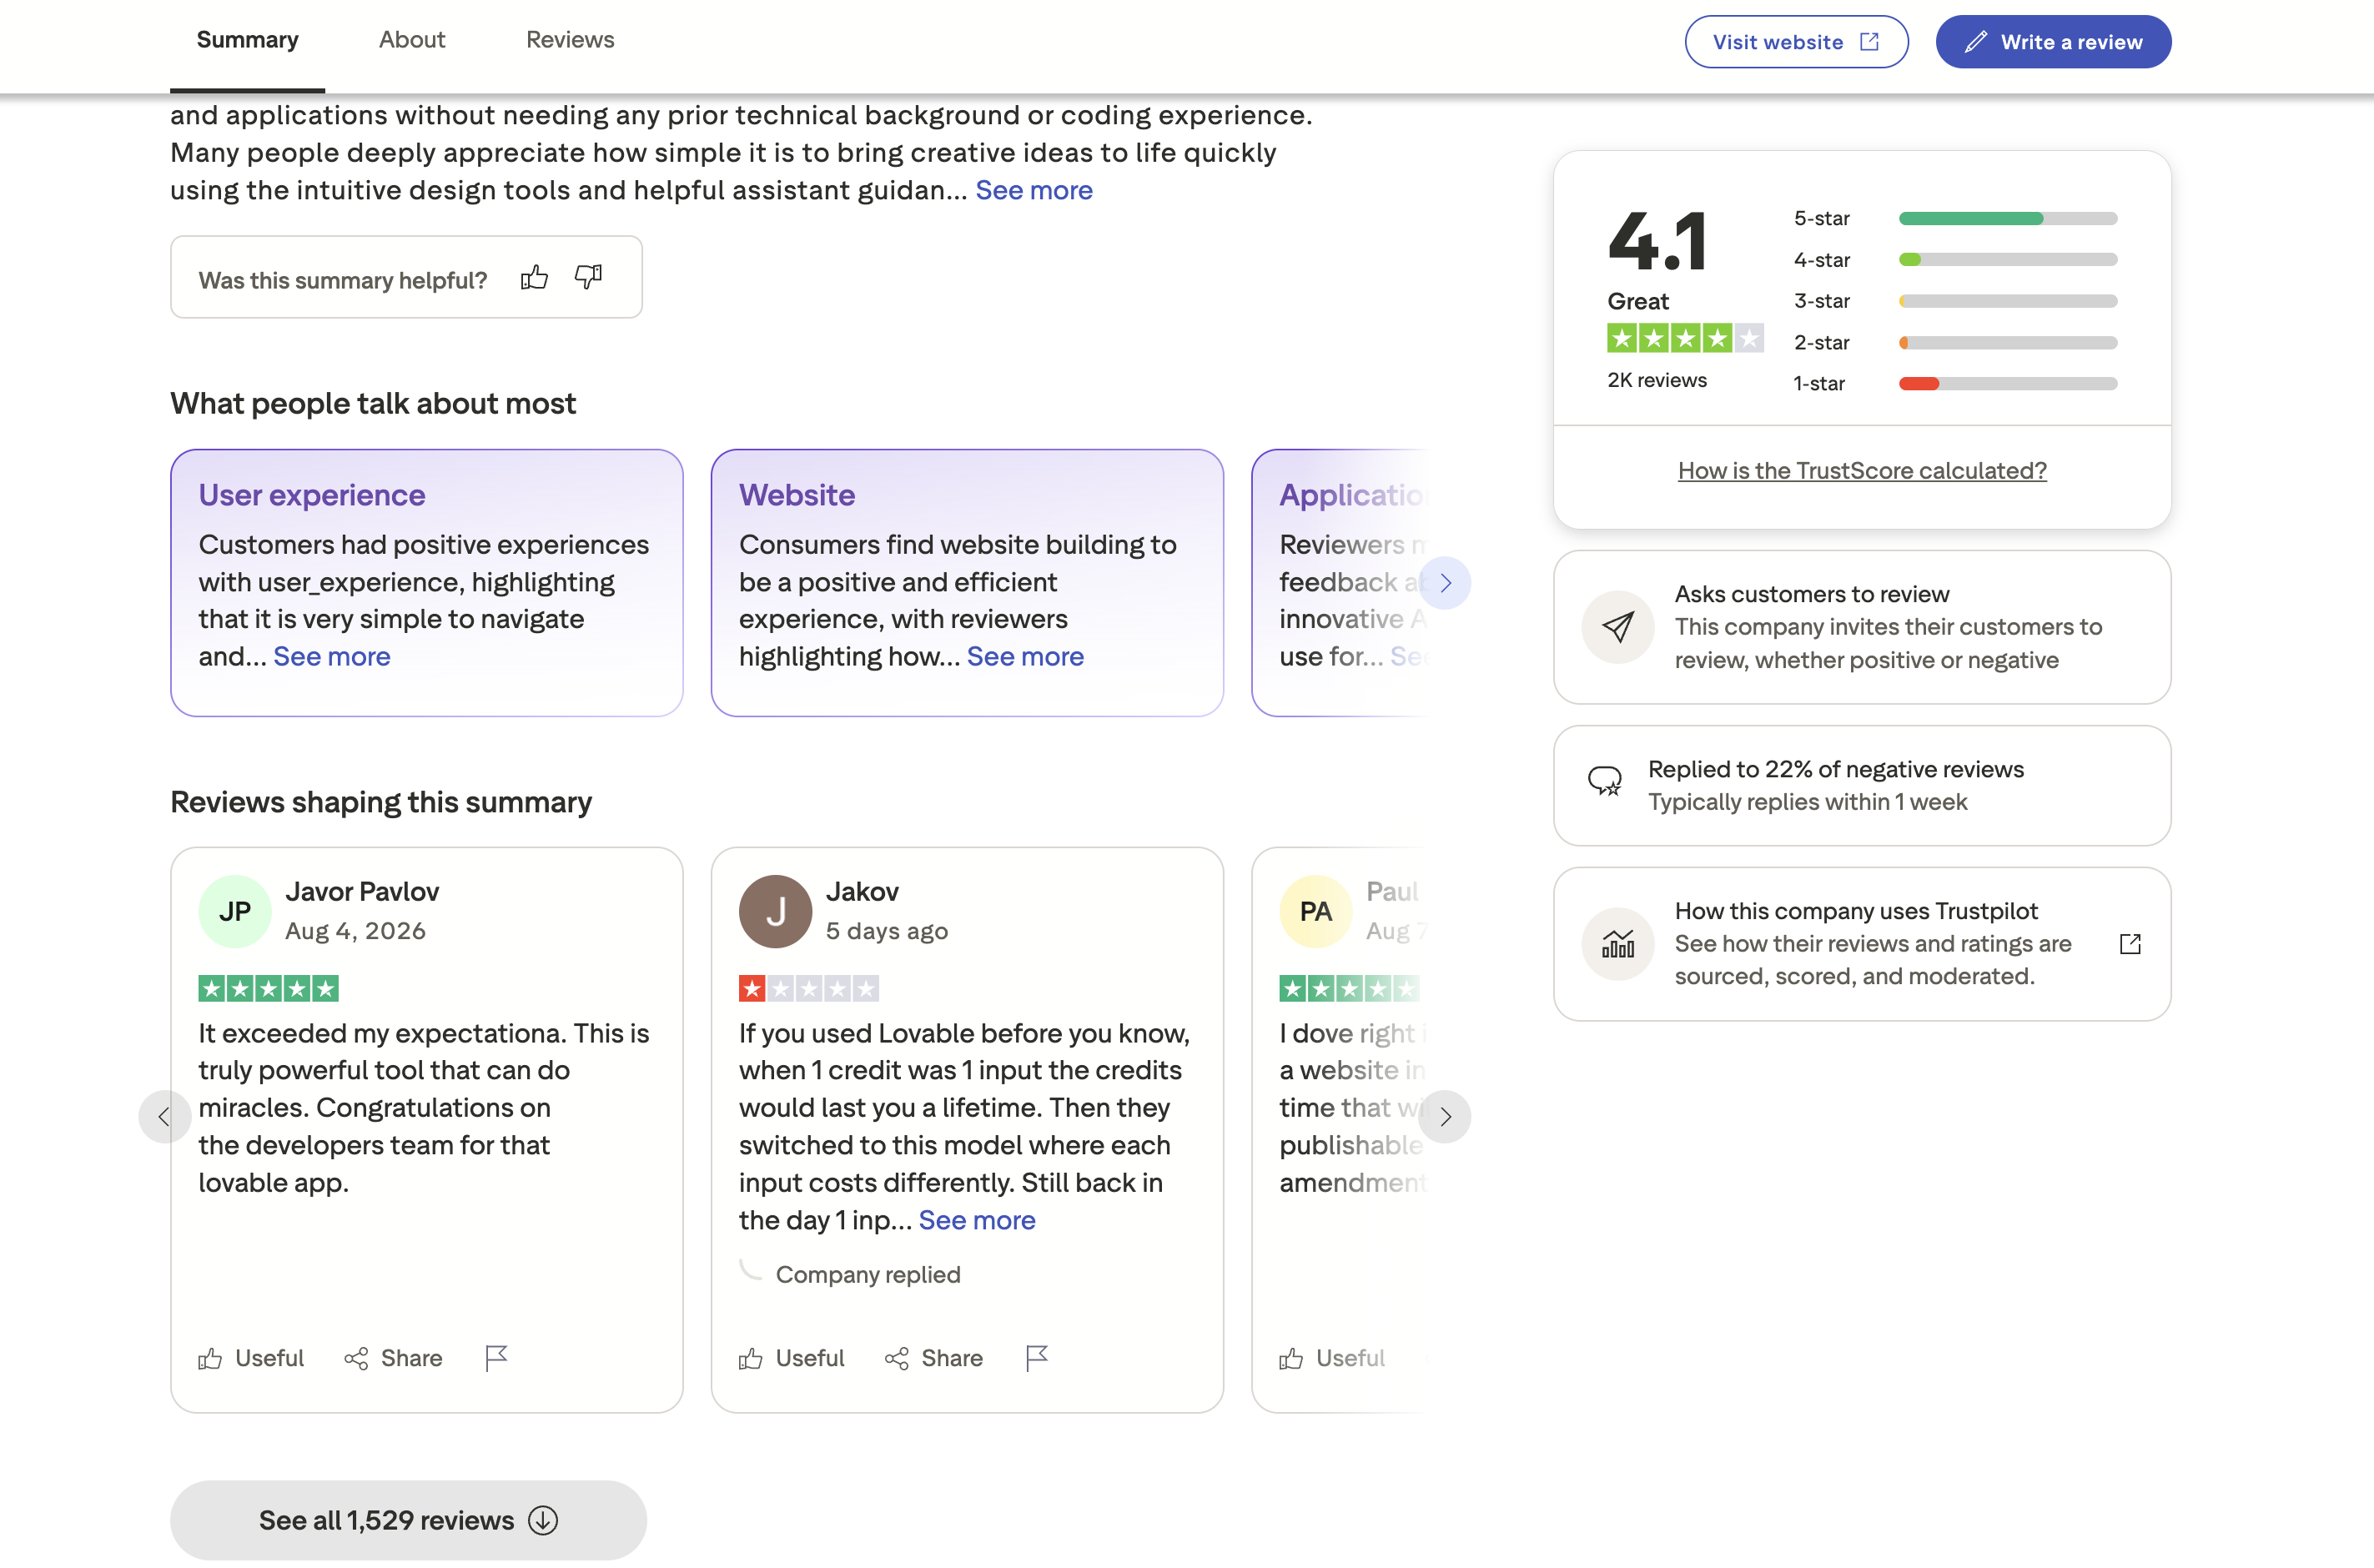Switch to the Reviews tab
This screenshot has width=2374, height=1568.
point(570,40)
